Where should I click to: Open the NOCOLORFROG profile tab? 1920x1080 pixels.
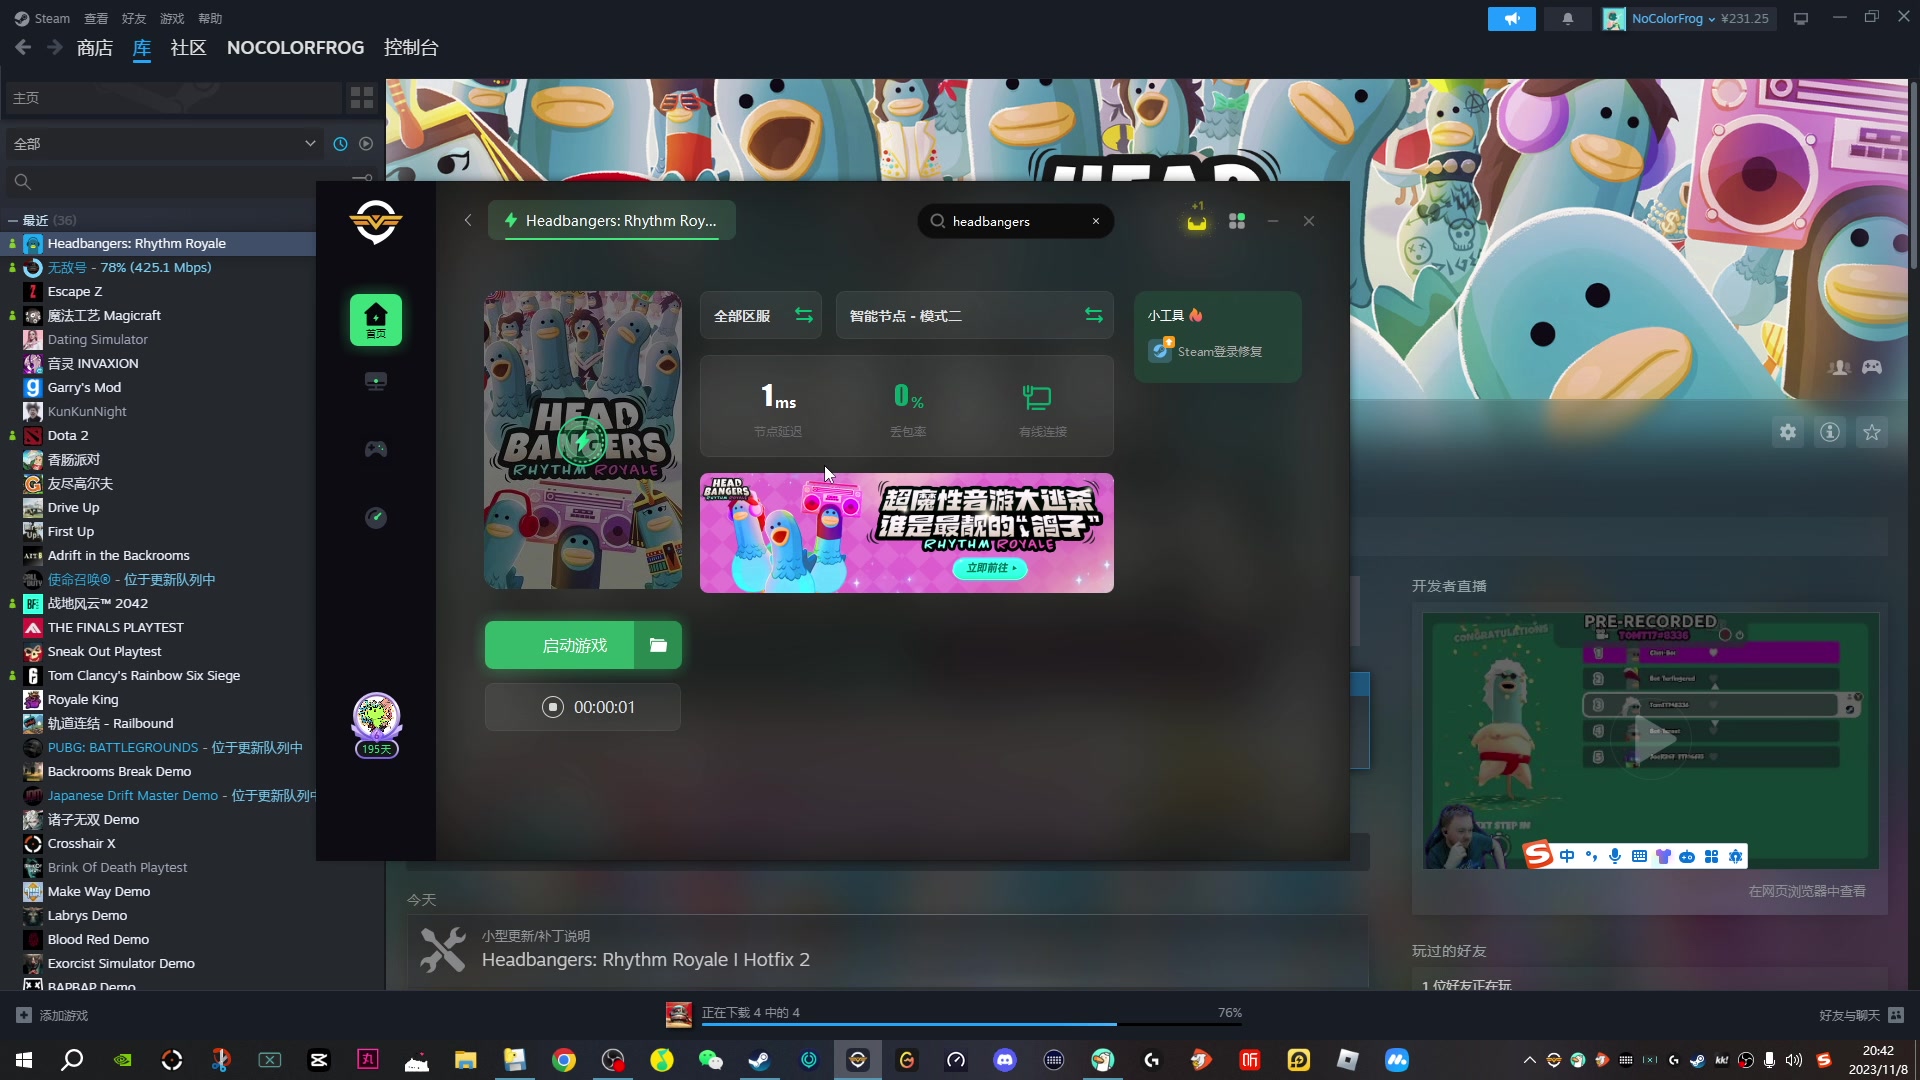pyautogui.click(x=295, y=47)
